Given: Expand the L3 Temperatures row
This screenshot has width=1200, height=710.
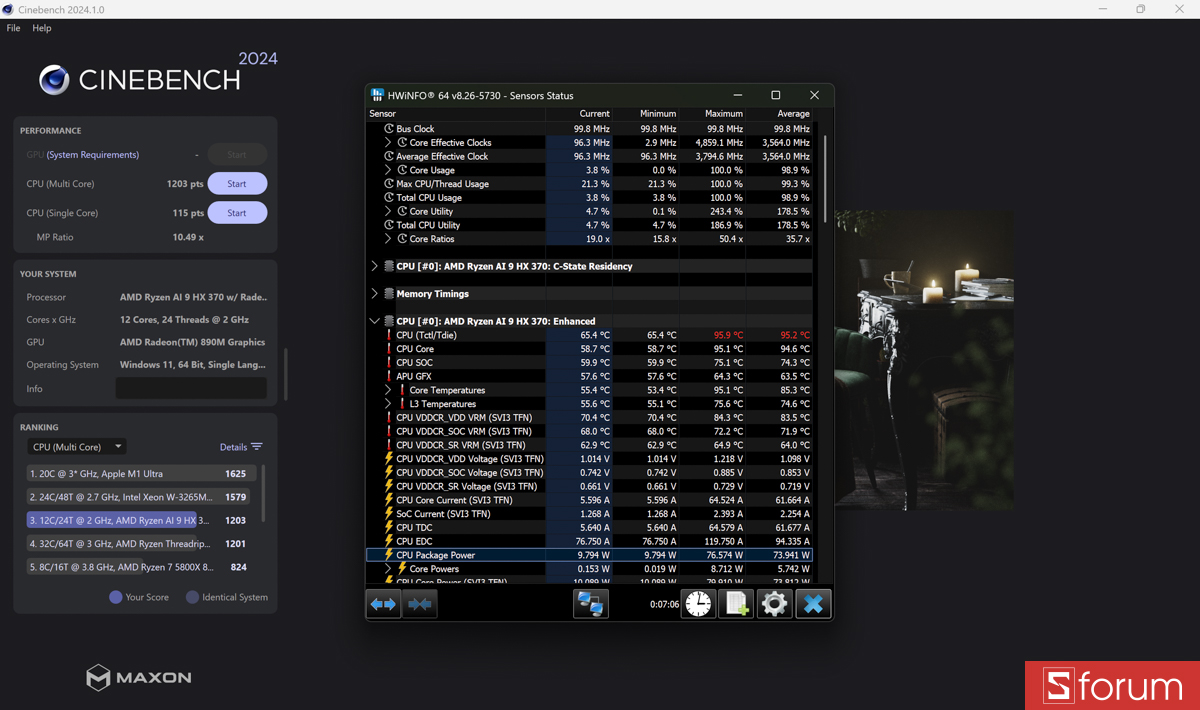Looking at the screenshot, I should (388, 404).
